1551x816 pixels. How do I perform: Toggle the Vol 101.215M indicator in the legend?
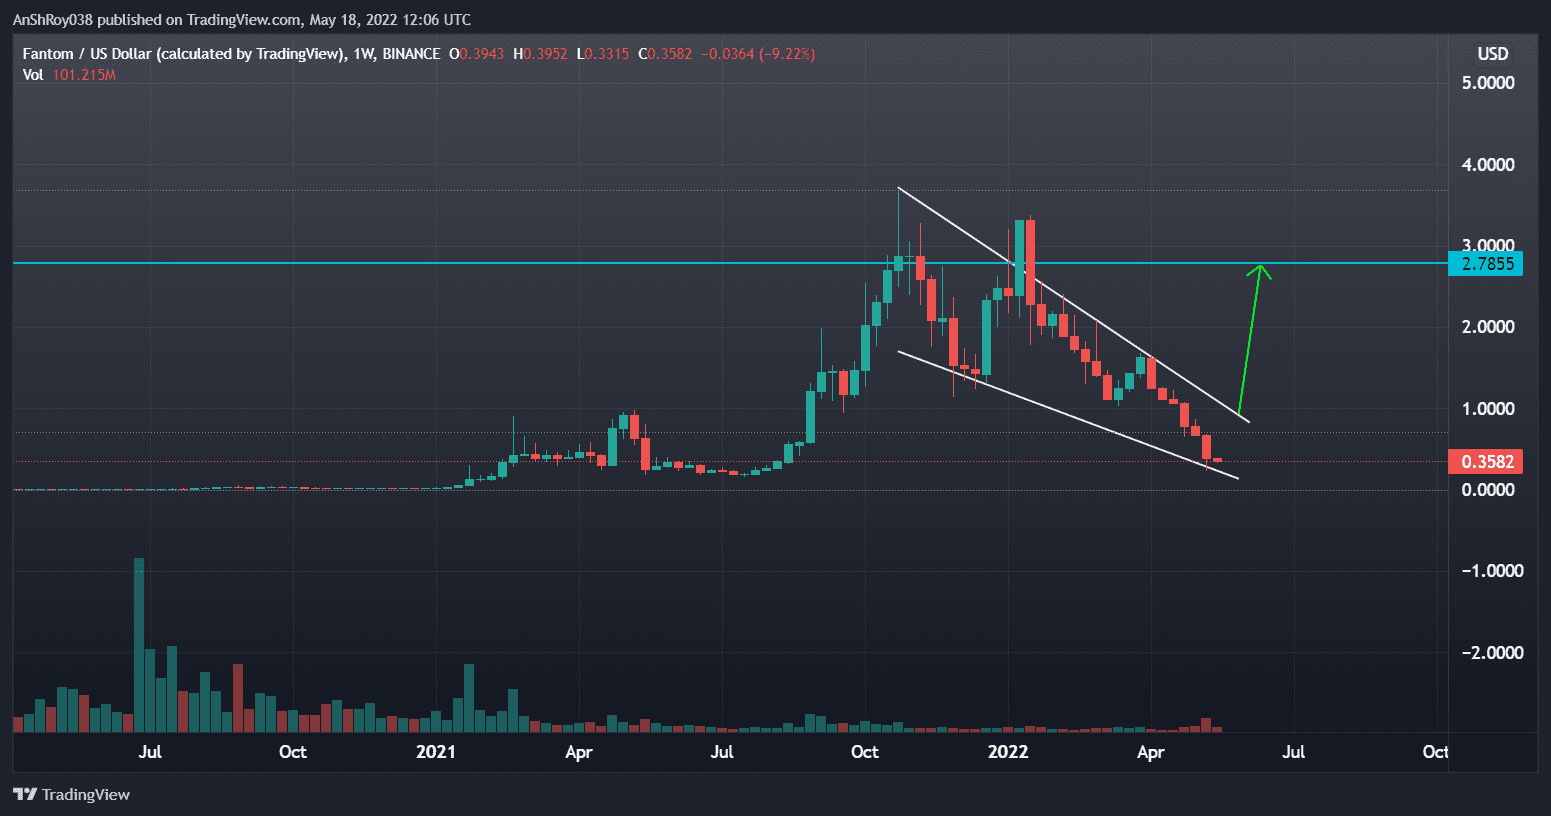click(70, 74)
